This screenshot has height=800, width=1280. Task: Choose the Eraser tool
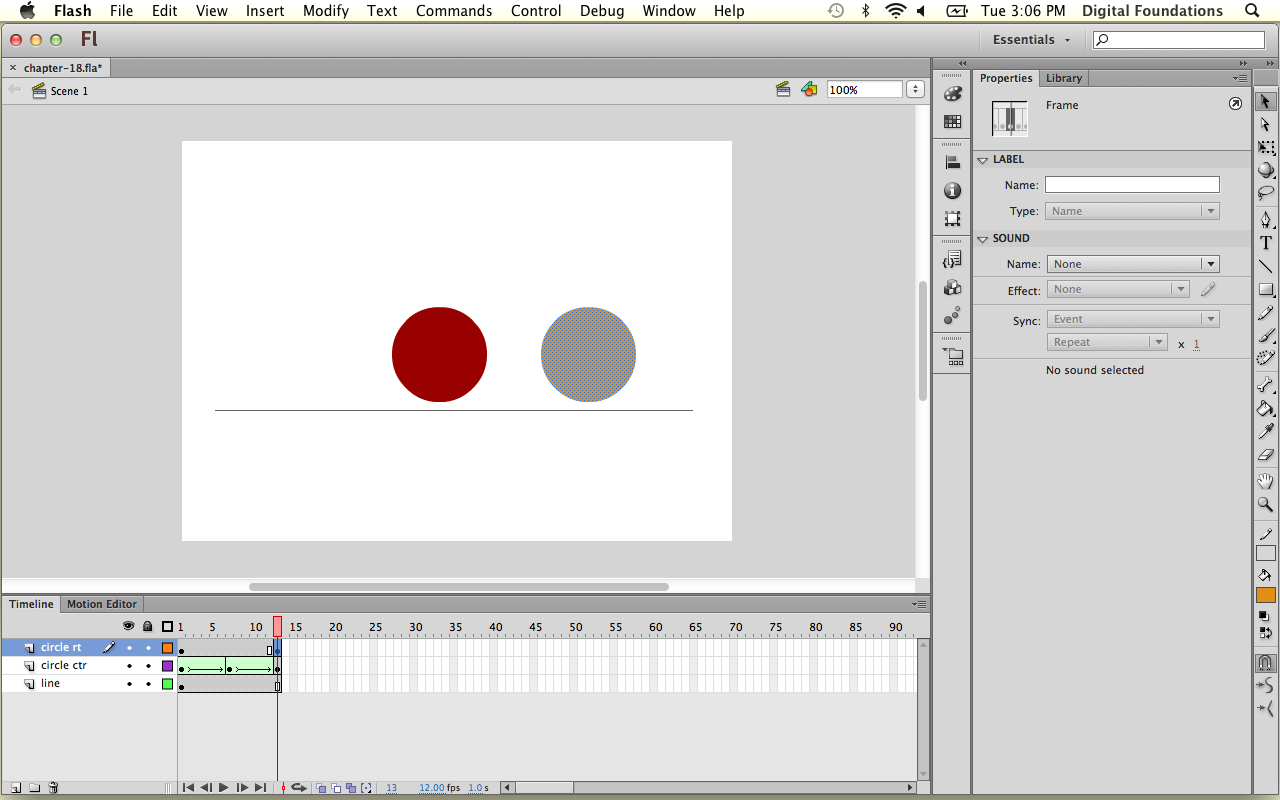coord(1266,456)
